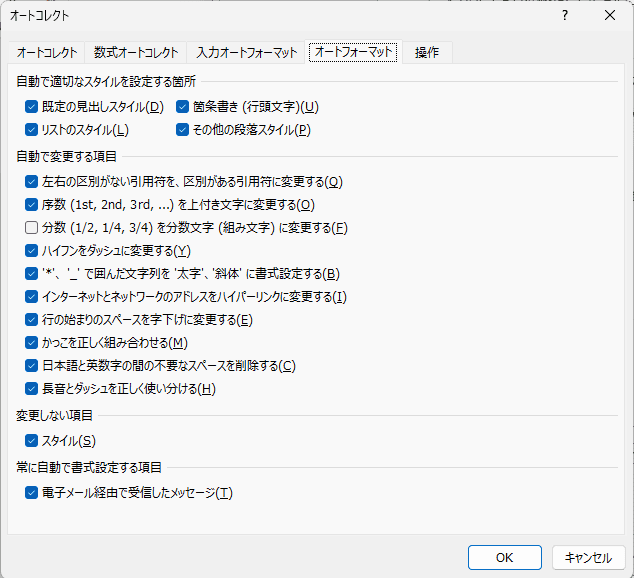
Task: Open the 操作 tab
Action: coord(427,53)
